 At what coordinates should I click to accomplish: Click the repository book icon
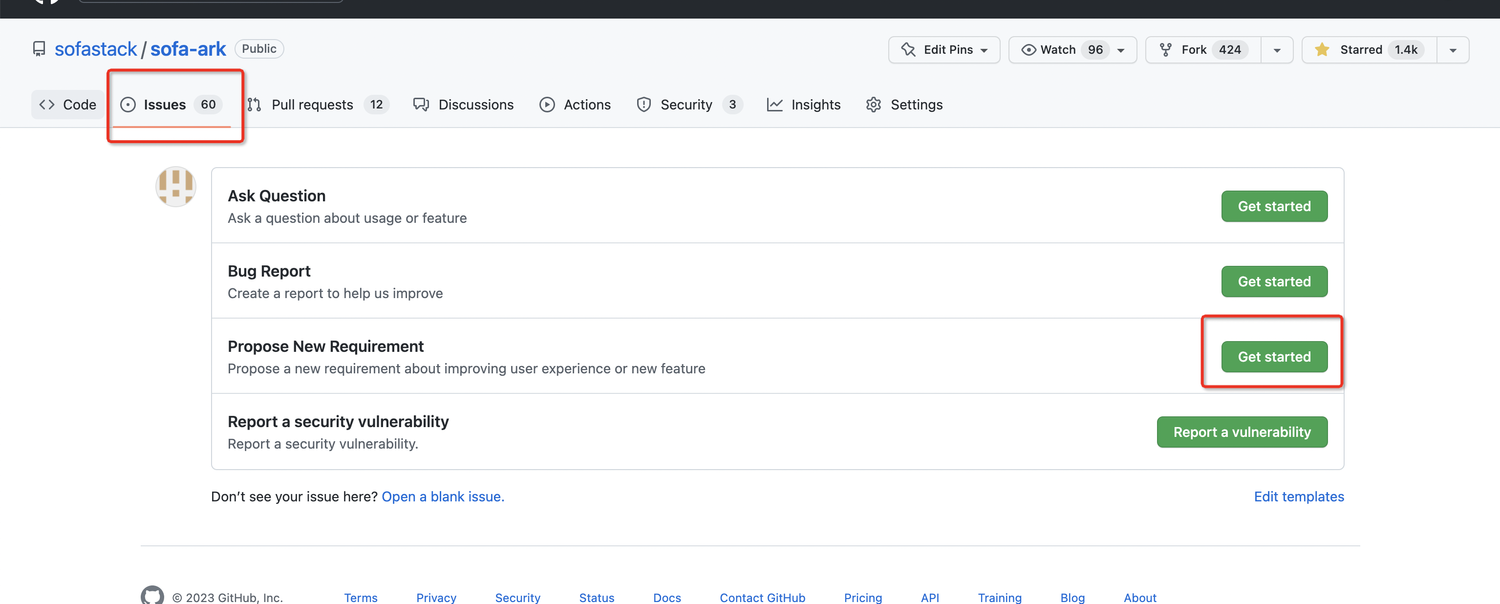coord(39,49)
